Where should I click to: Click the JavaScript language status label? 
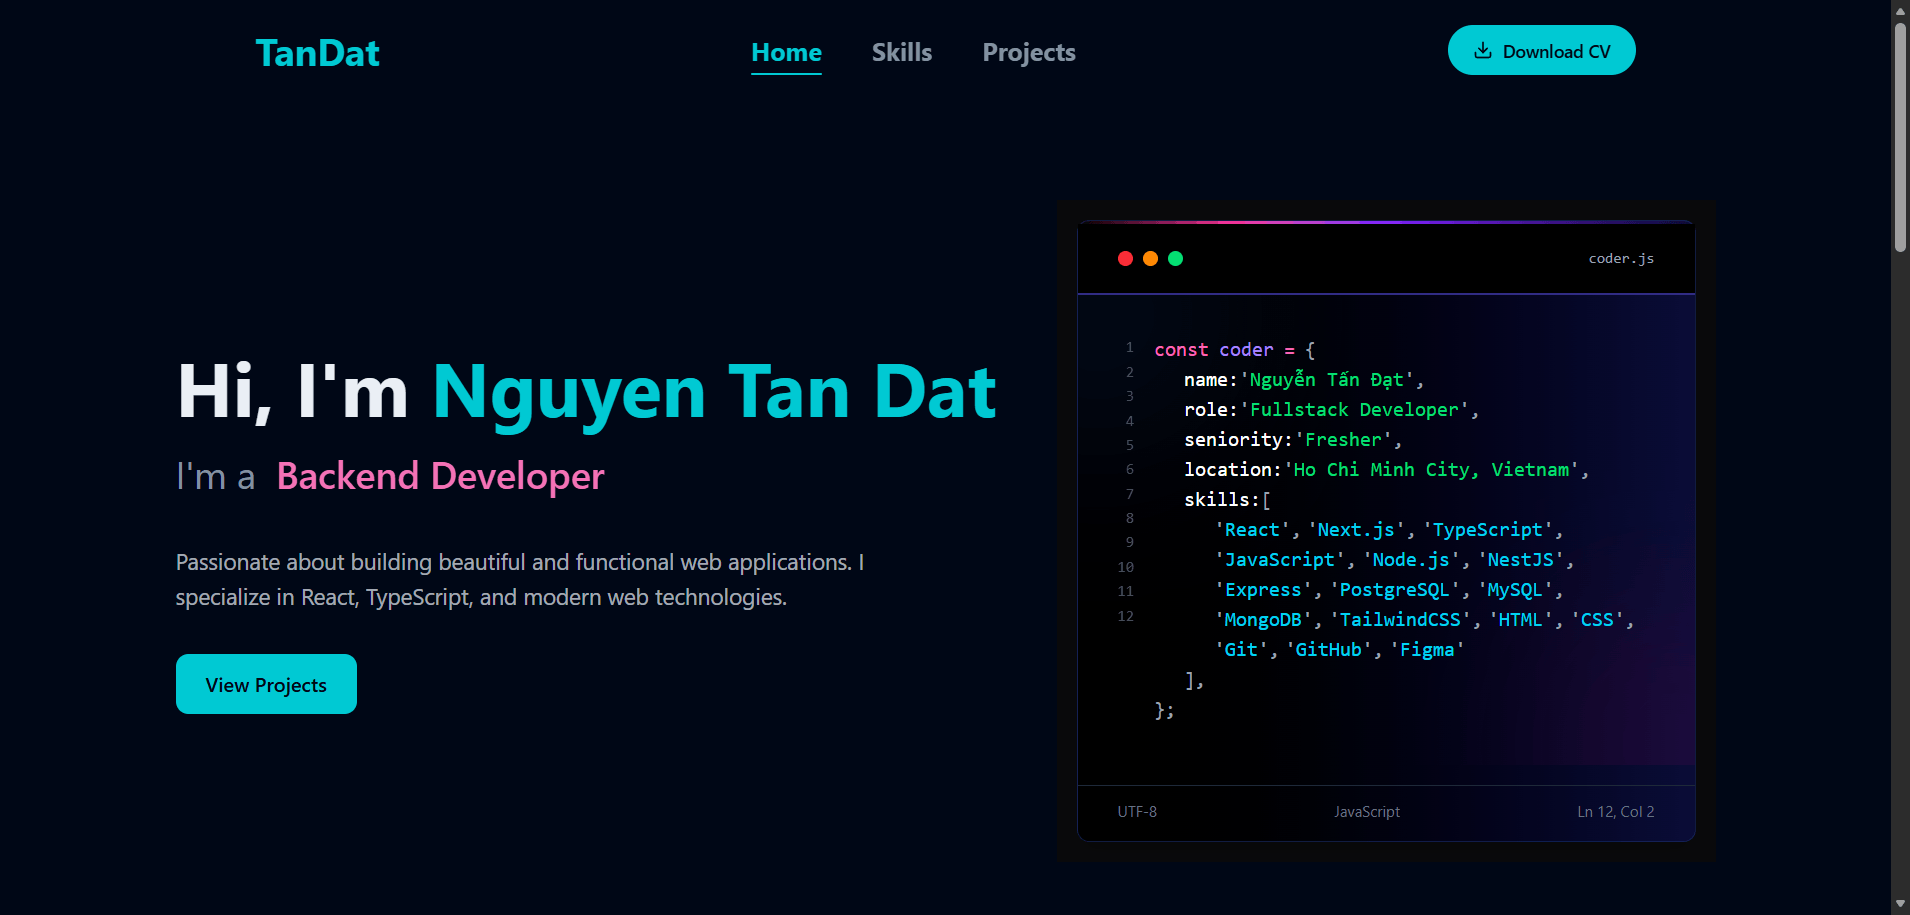click(1366, 812)
